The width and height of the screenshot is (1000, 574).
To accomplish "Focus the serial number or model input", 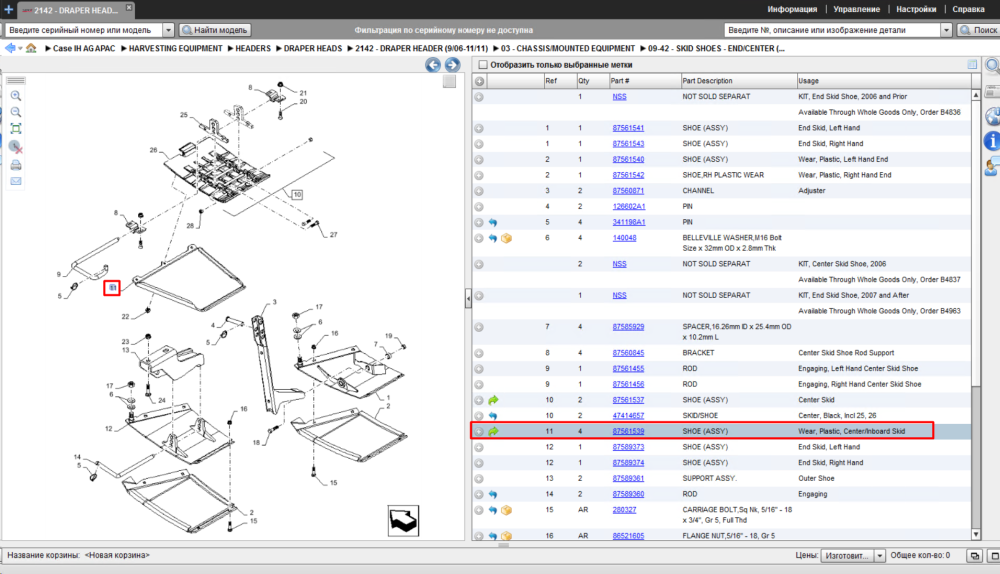I will [x=84, y=30].
